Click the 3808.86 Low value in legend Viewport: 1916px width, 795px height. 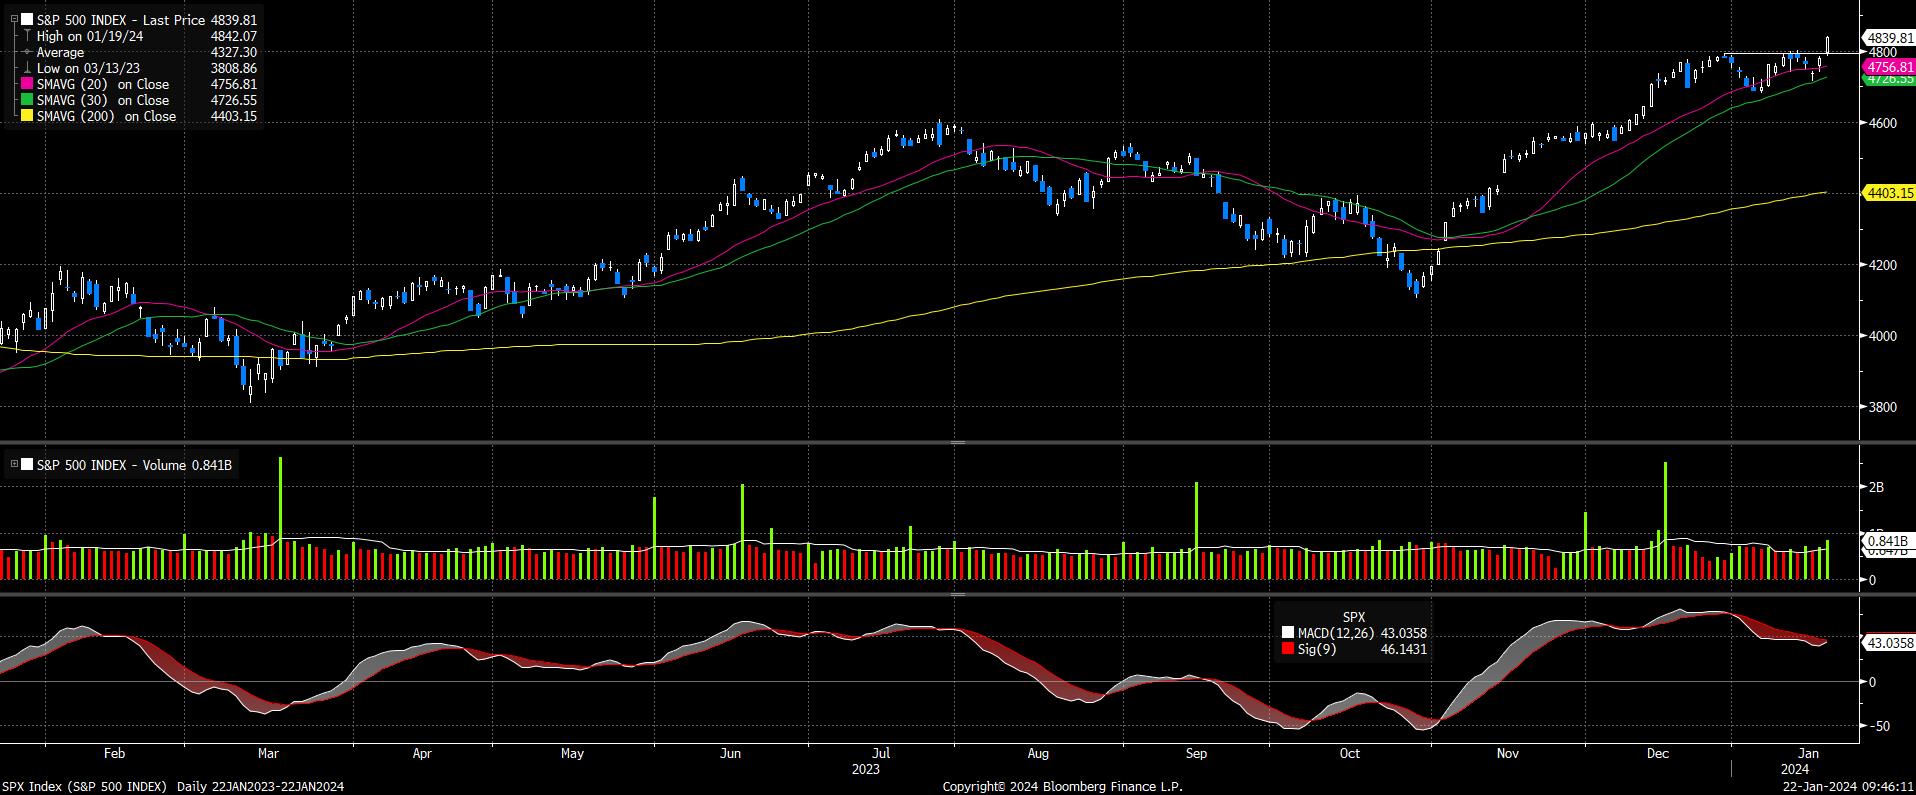tap(234, 68)
